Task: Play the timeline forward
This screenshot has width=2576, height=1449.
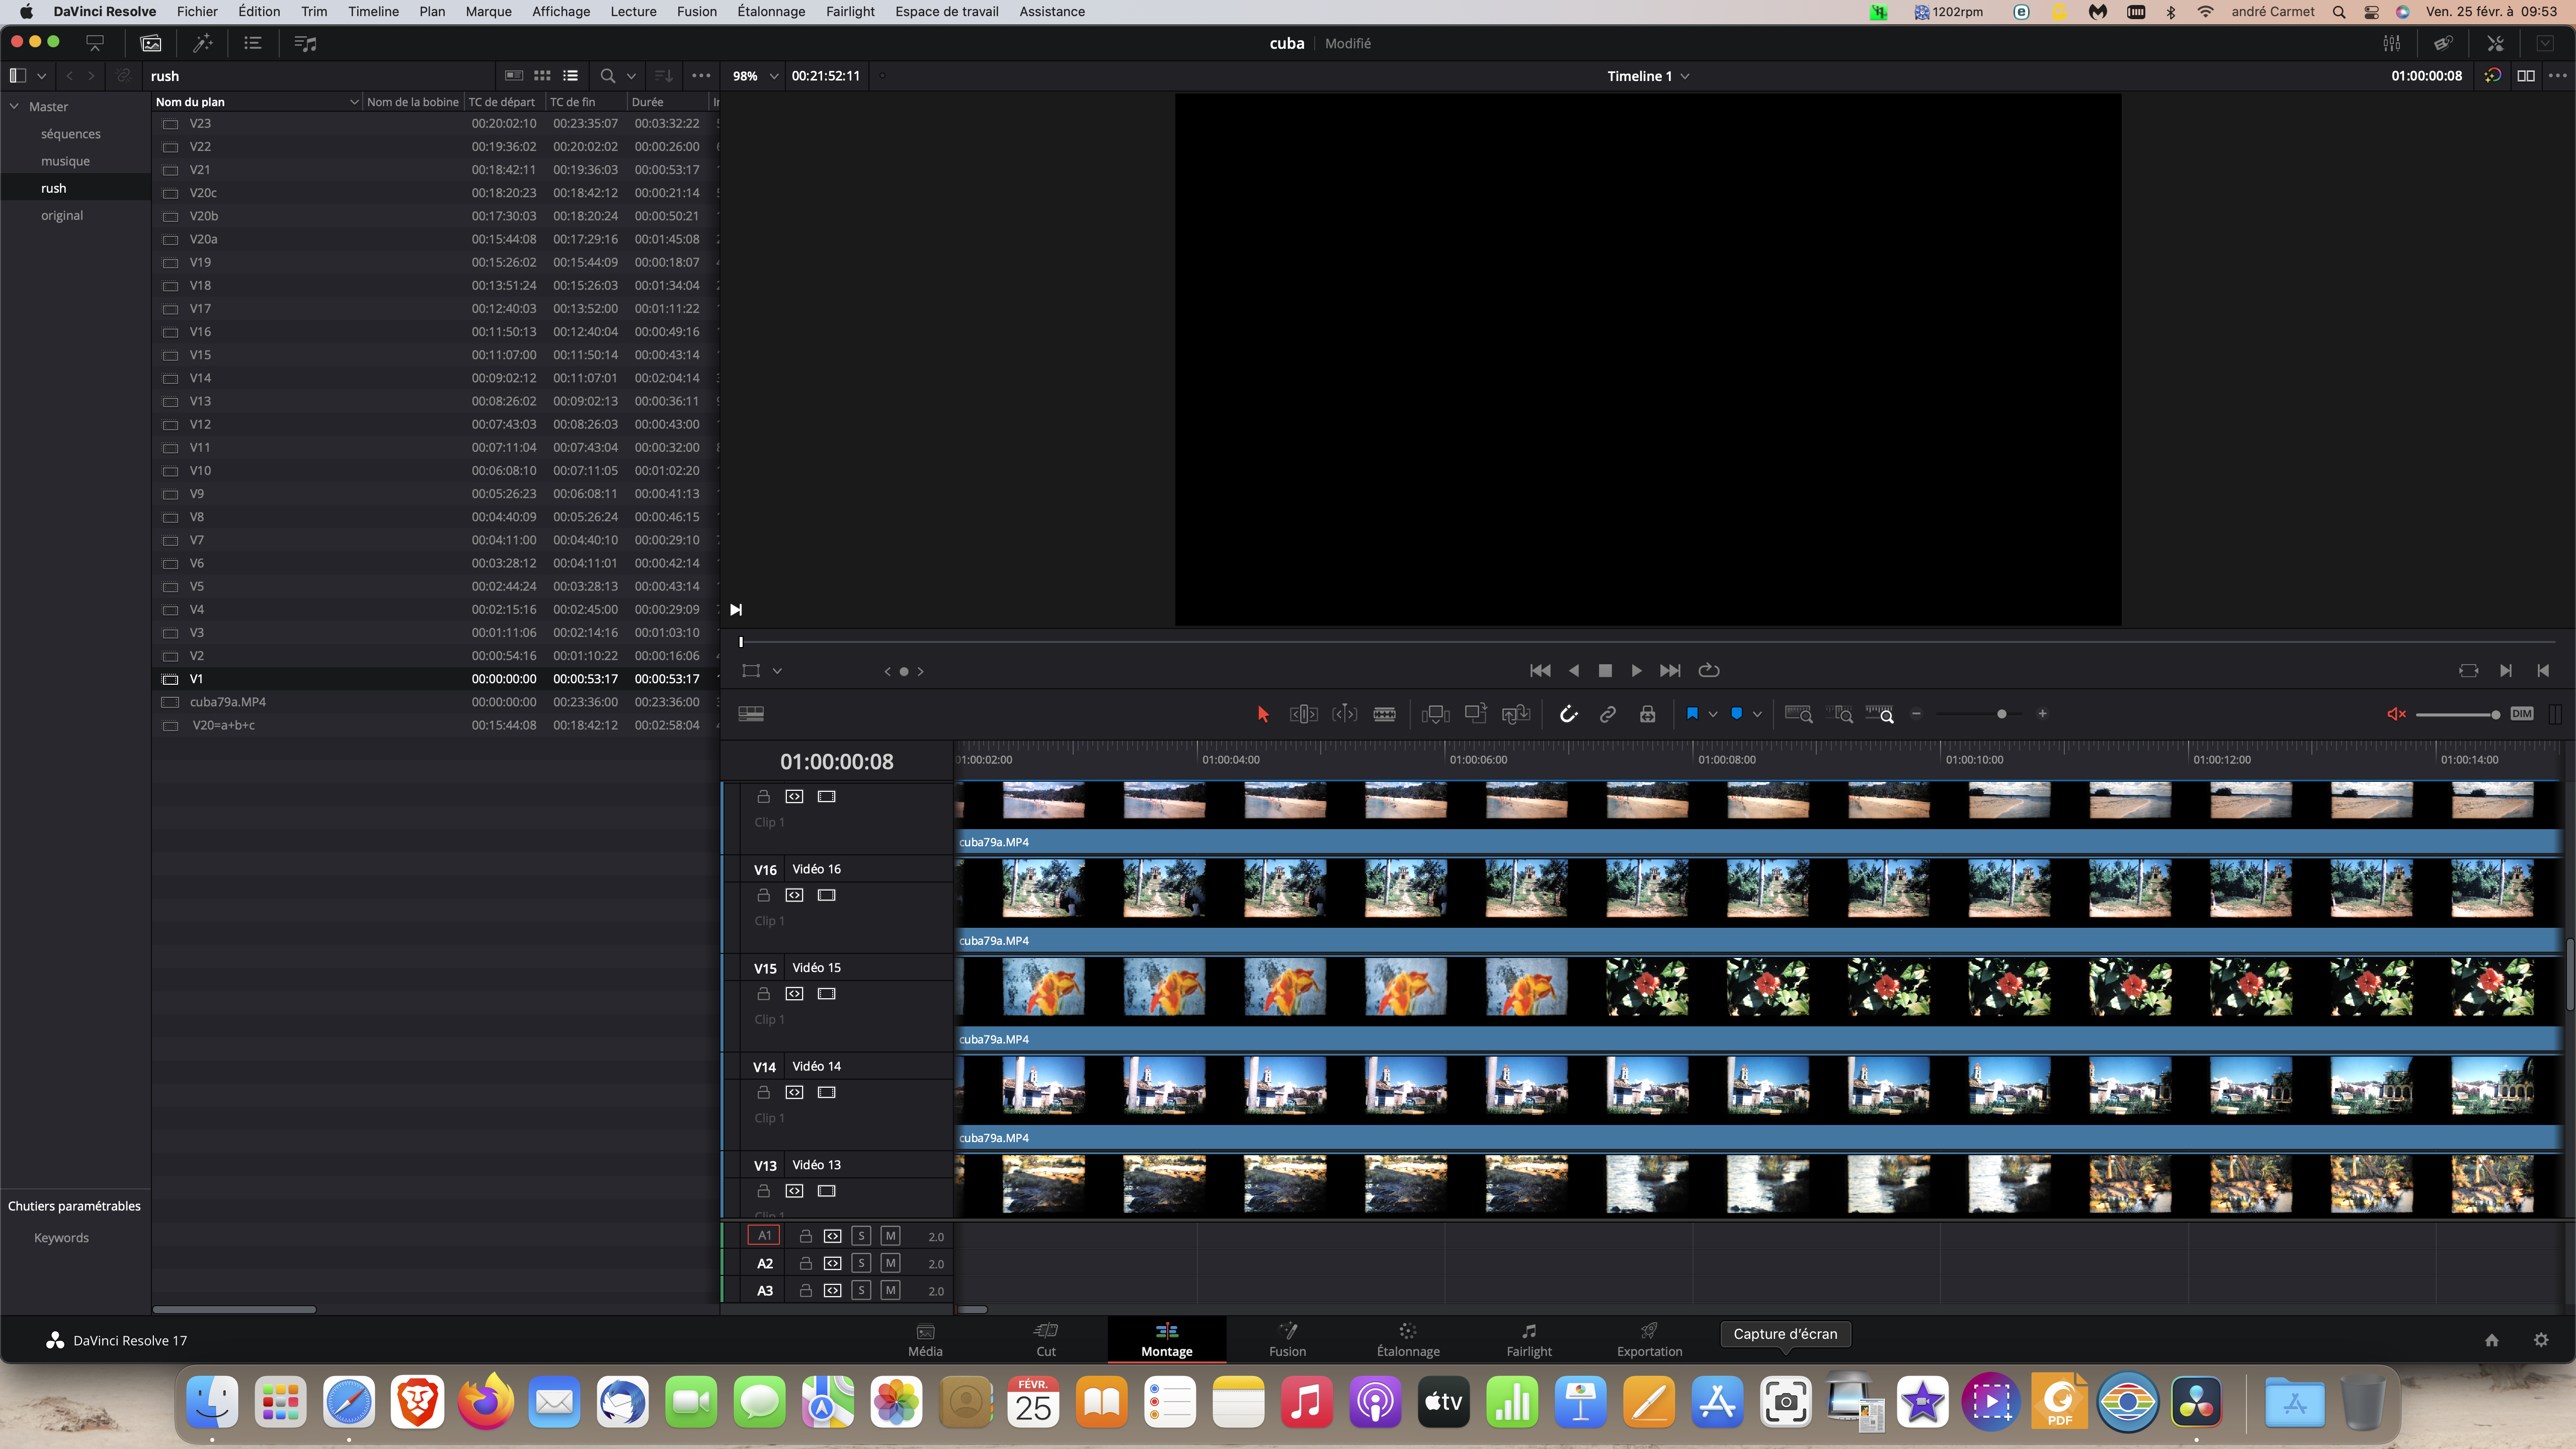Action: (x=1636, y=671)
